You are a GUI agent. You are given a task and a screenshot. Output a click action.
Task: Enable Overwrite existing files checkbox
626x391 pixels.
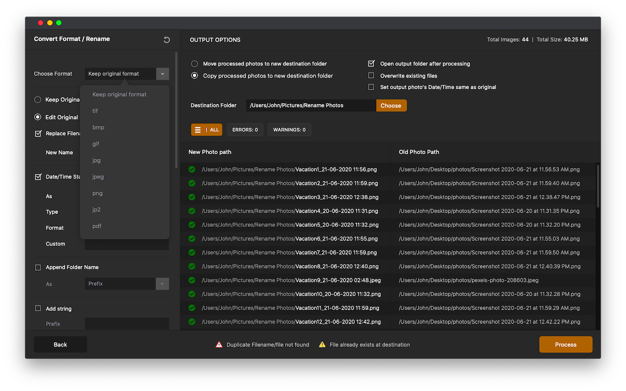click(371, 75)
